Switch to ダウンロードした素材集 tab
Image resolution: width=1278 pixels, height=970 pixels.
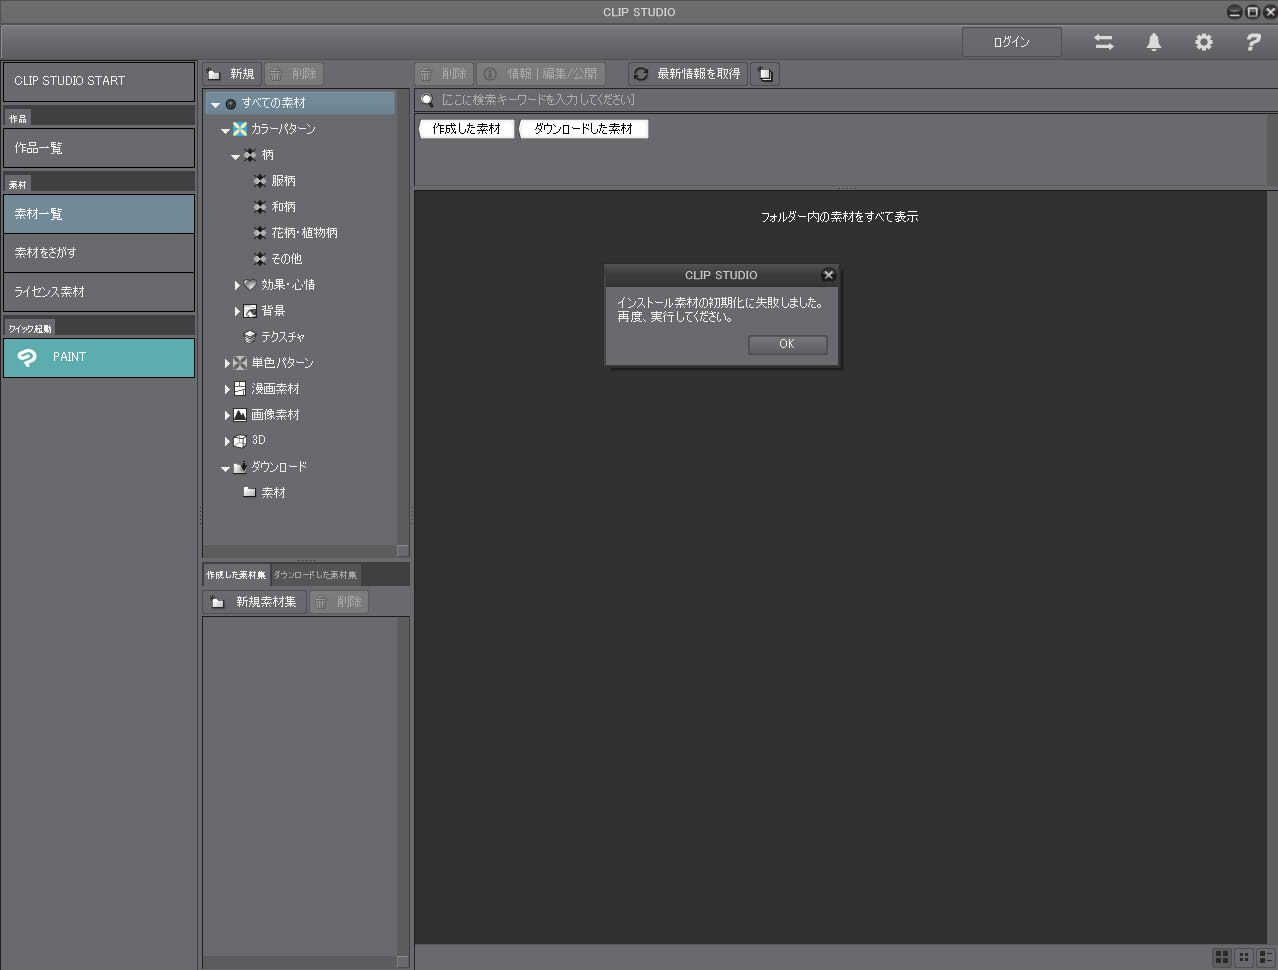coord(315,575)
